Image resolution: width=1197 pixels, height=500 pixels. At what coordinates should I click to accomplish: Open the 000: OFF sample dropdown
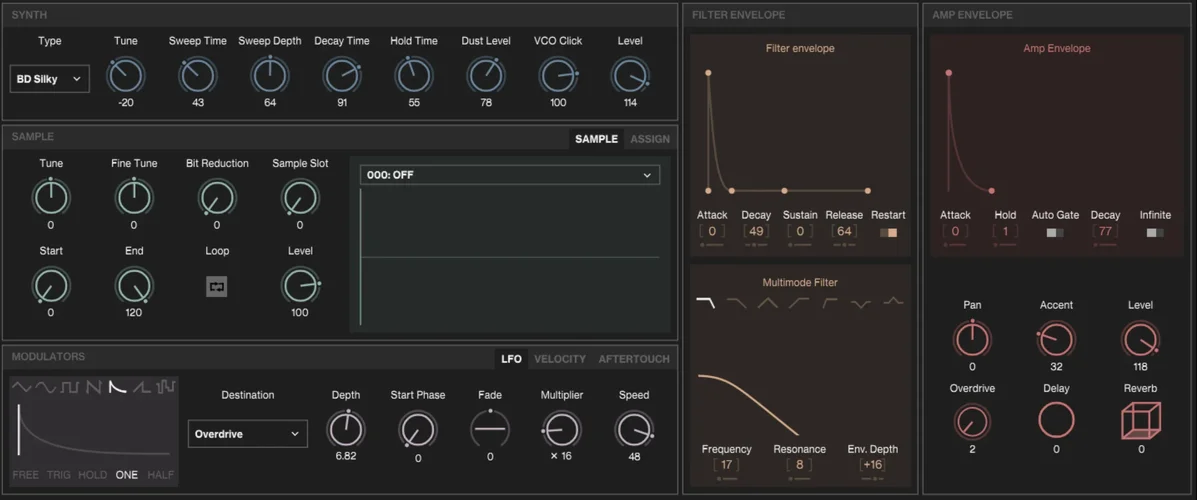tap(510, 175)
